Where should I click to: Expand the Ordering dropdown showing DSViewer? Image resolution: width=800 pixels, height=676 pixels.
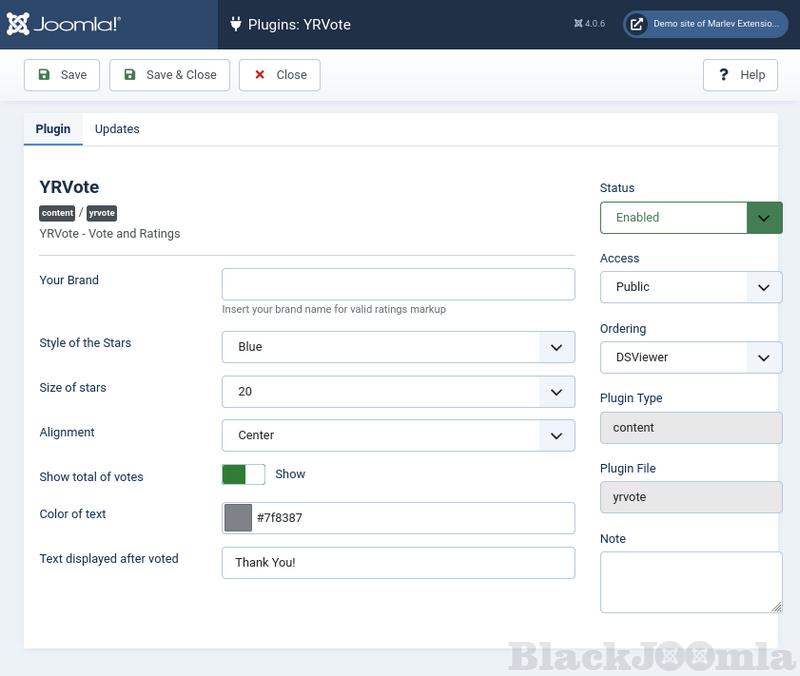690,357
